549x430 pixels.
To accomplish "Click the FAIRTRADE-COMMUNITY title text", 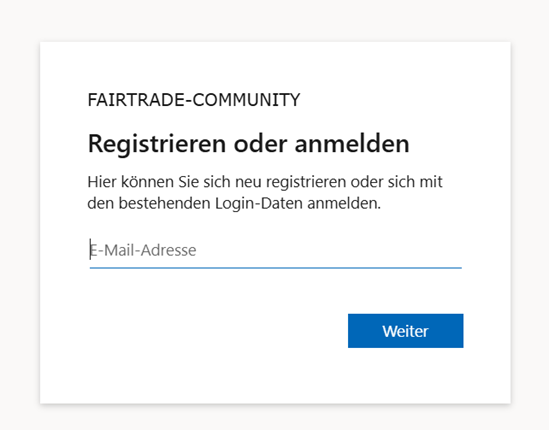I will (x=194, y=100).
